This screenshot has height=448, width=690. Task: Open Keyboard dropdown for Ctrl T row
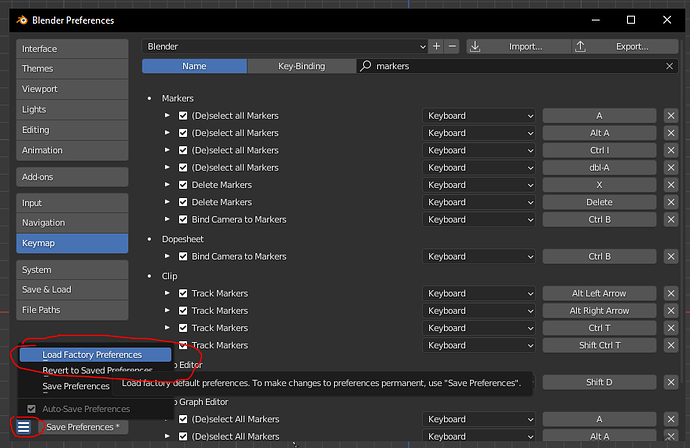479,328
